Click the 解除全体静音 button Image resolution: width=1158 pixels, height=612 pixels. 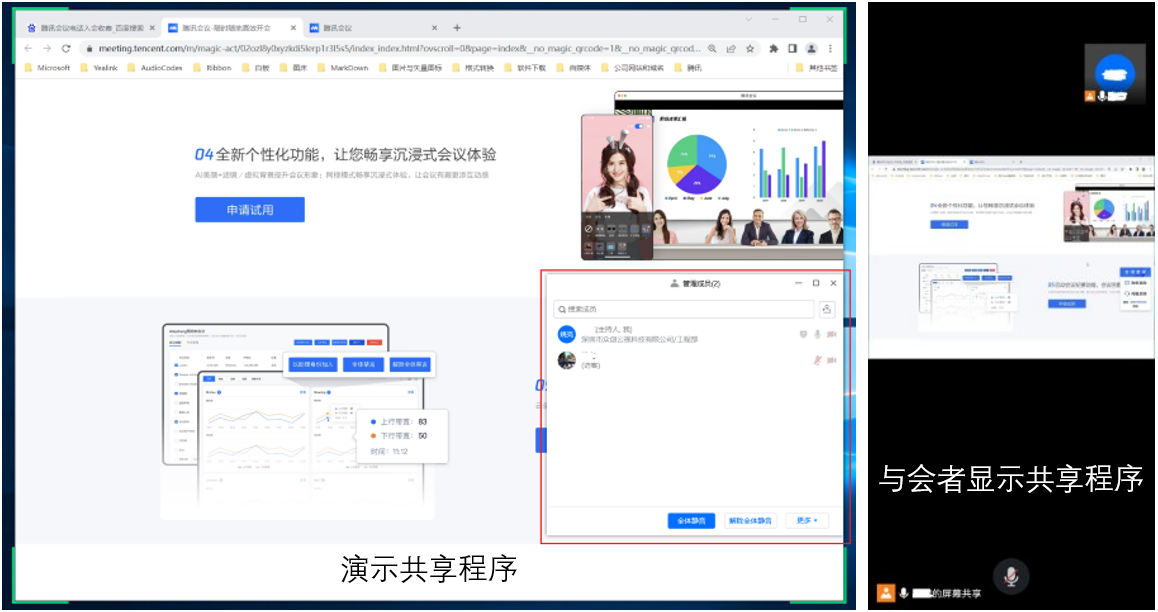[x=750, y=520]
